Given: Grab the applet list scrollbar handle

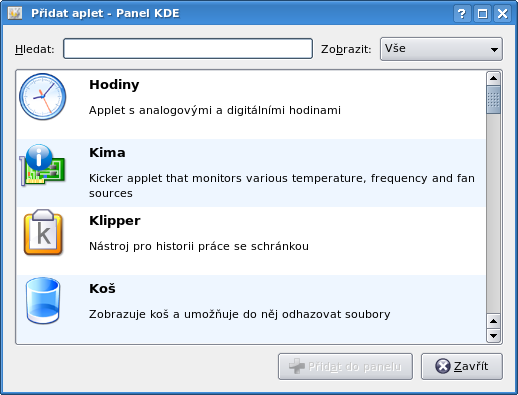Looking at the screenshot, I should 493,100.
